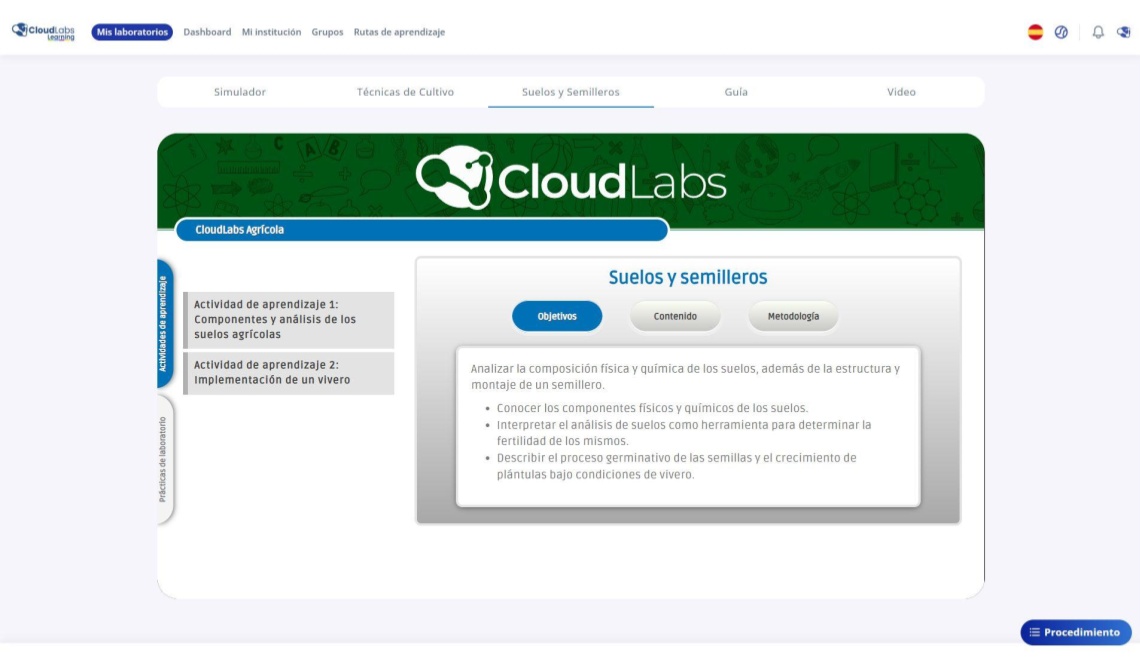Show the Contenido section

675,316
